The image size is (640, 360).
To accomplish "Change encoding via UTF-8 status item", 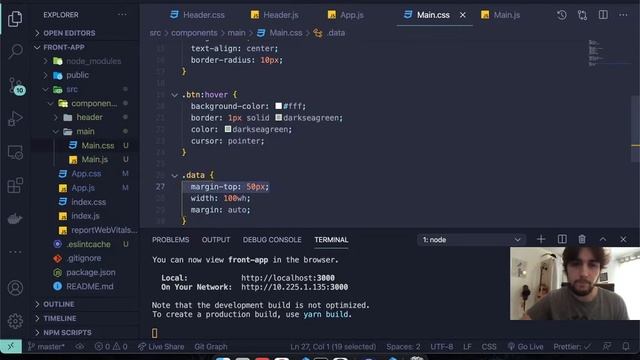I will [442, 347].
